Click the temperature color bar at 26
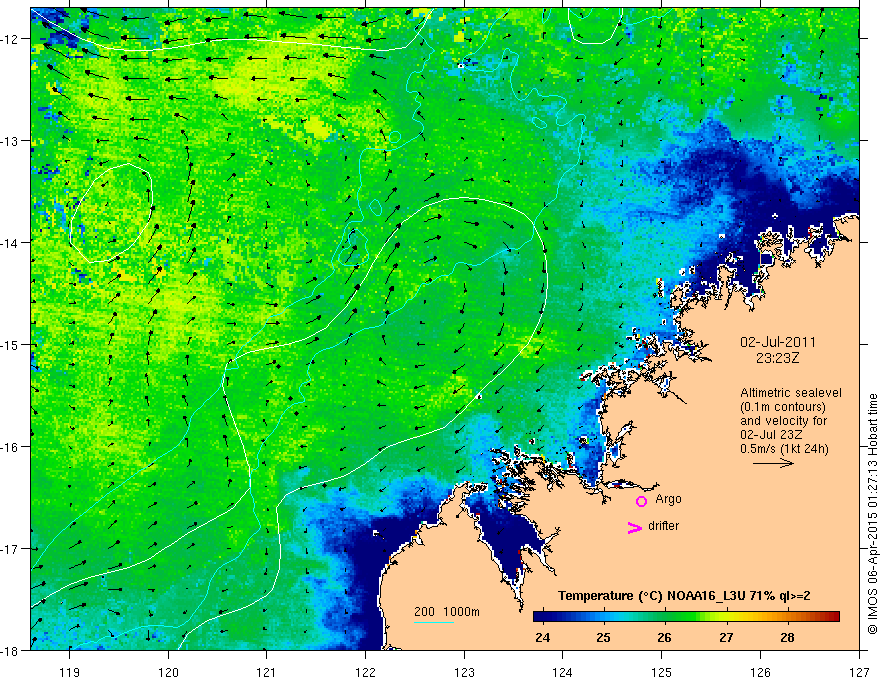The width and height of the screenshot is (880, 680). pyautogui.click(x=665, y=616)
